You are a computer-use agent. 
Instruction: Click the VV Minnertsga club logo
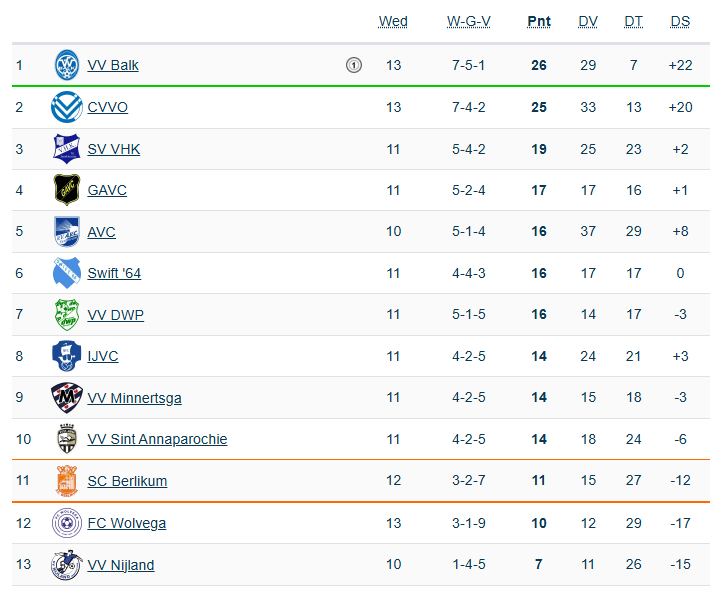(x=67, y=398)
